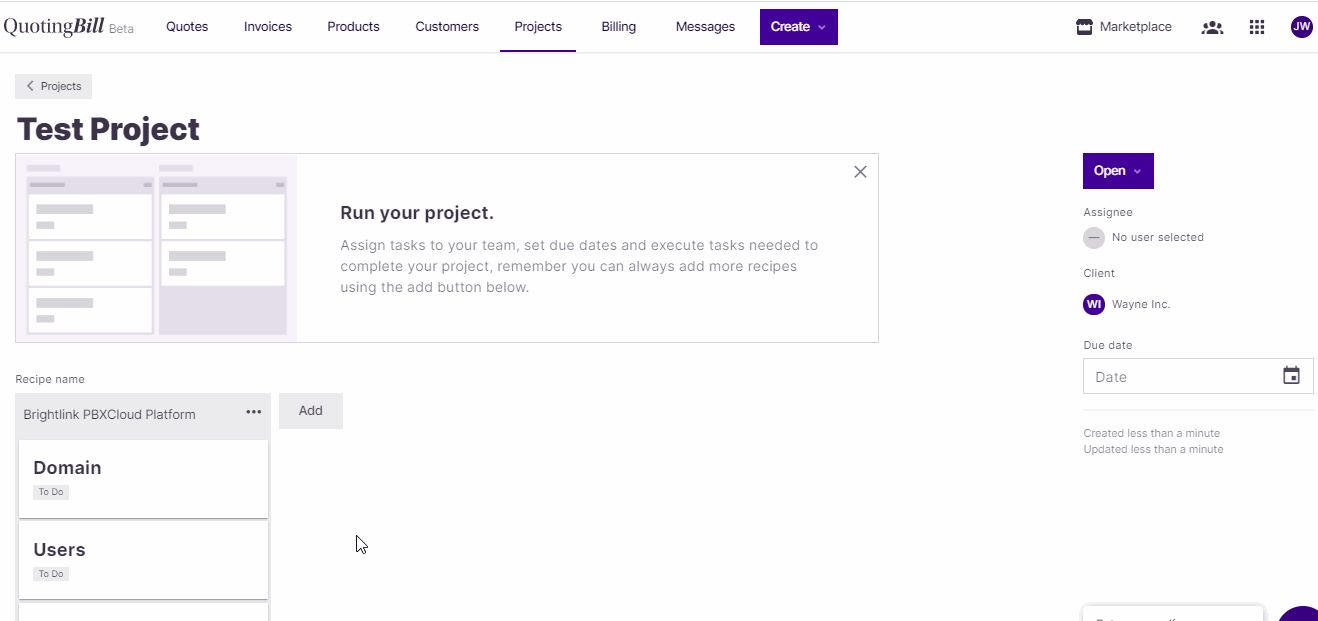This screenshot has height=621, width=1318.
Task: Expand the Create dropdown button
Action: coord(799,27)
